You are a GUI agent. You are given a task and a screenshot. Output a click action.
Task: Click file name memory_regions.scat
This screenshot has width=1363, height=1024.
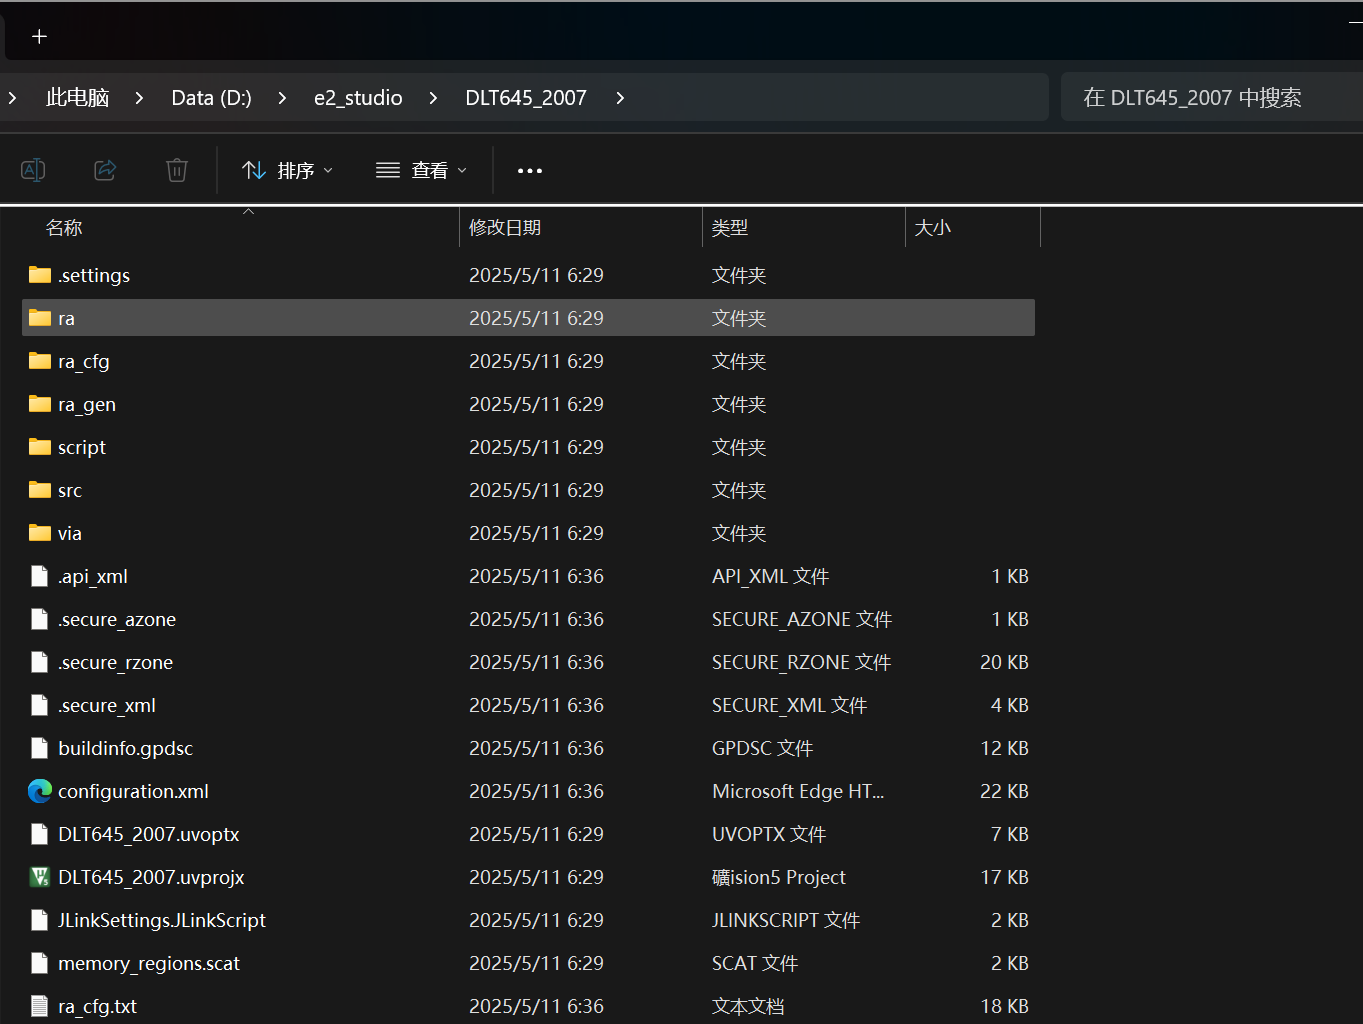pyautogui.click(x=149, y=964)
